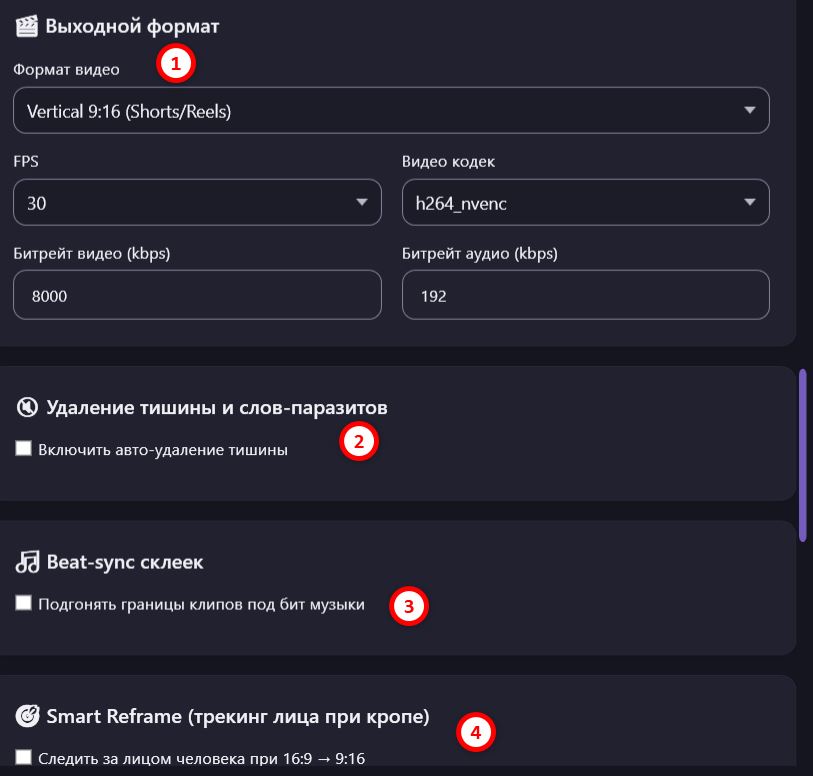Click the clapperboard icon beside Выходной формат

pyautogui.click(x=26, y=26)
